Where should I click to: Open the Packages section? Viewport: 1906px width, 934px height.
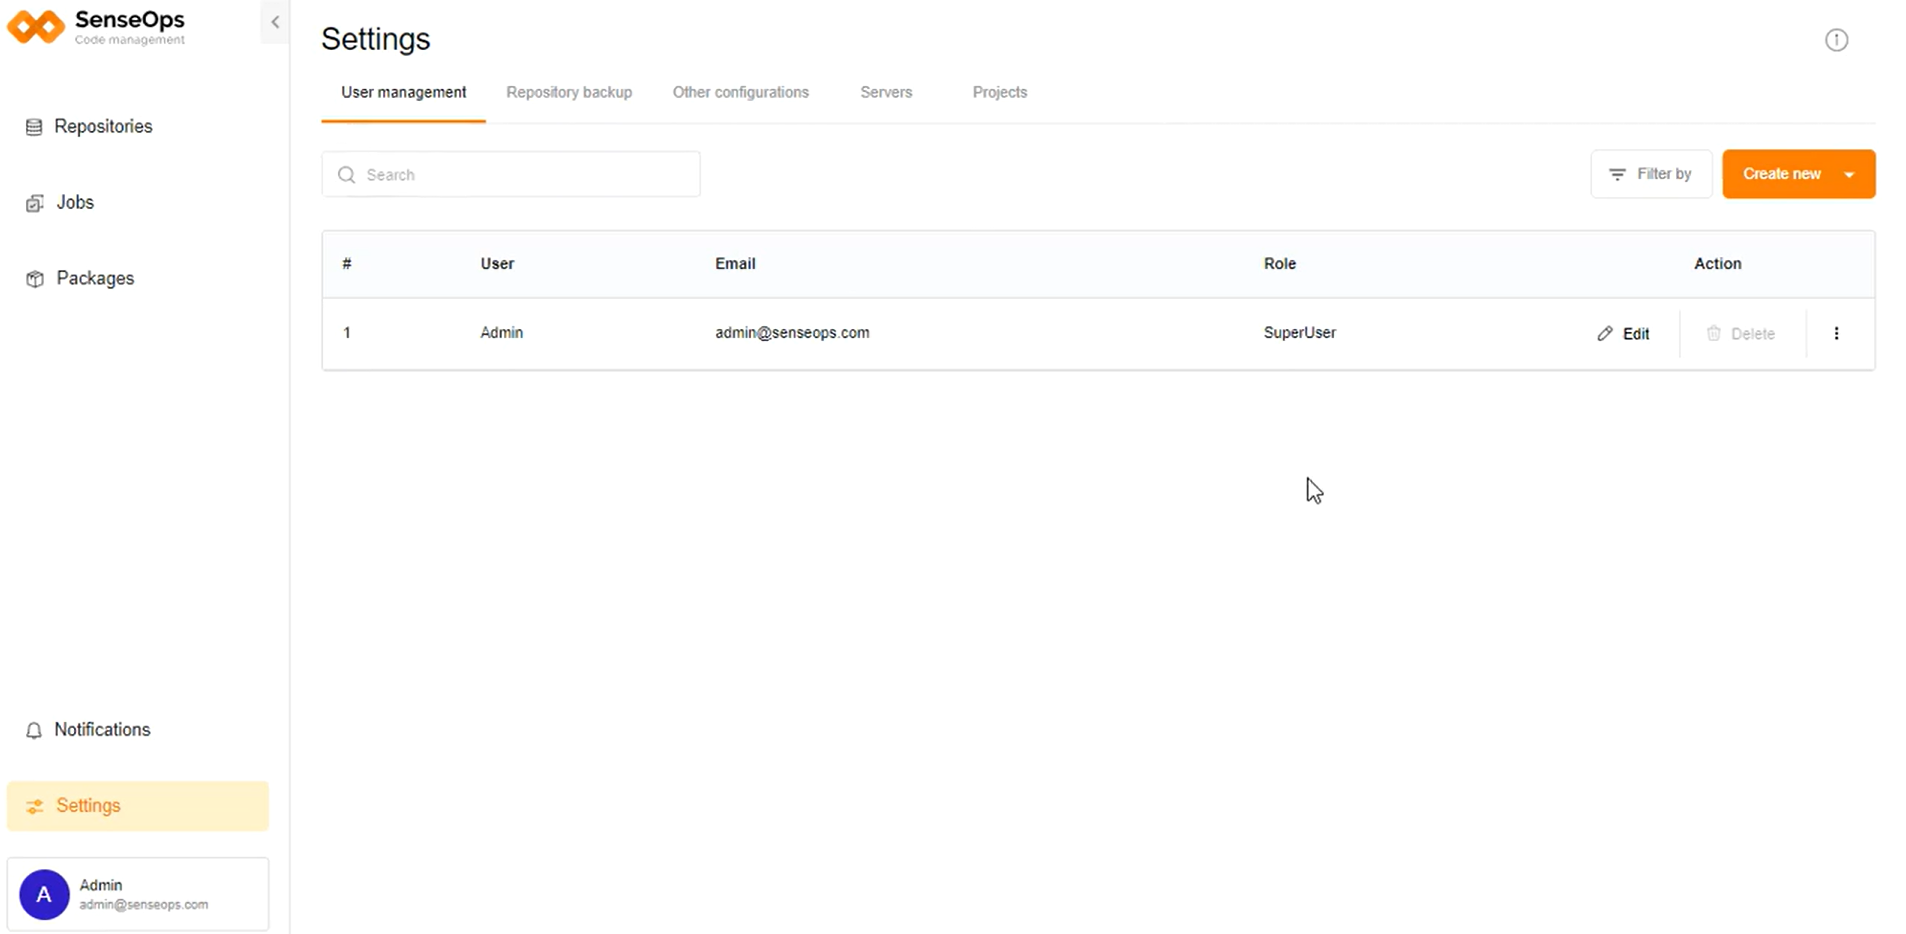(x=95, y=278)
